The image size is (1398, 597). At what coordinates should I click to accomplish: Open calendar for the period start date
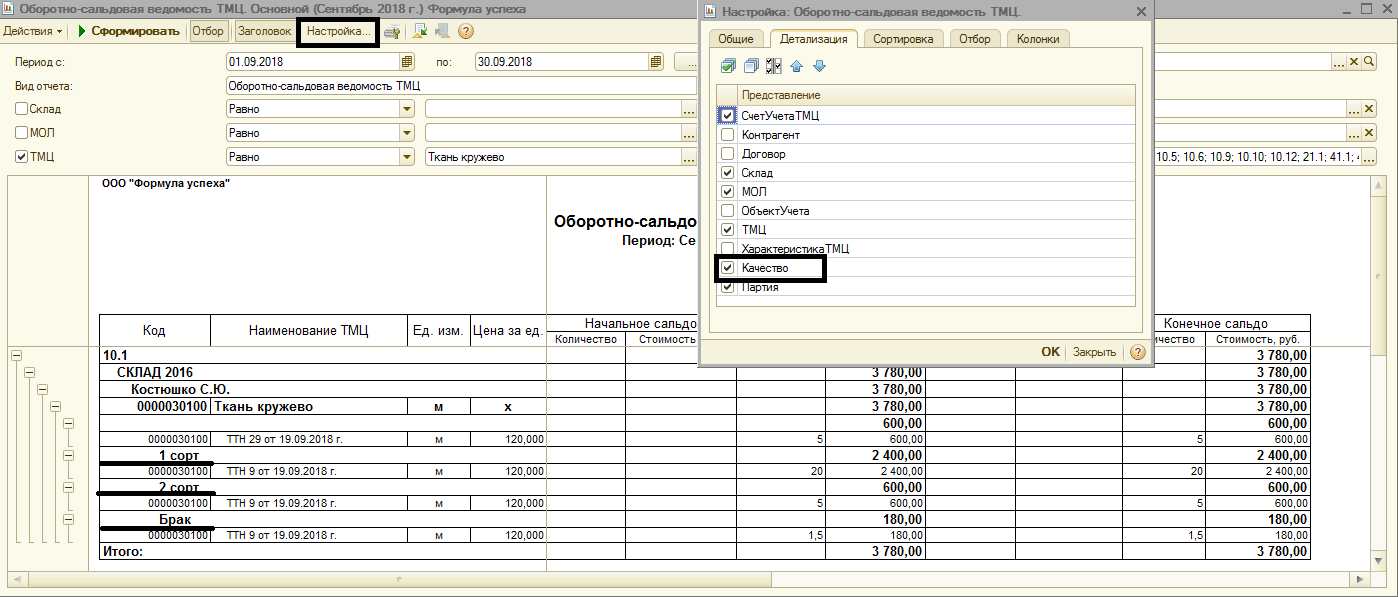click(407, 62)
